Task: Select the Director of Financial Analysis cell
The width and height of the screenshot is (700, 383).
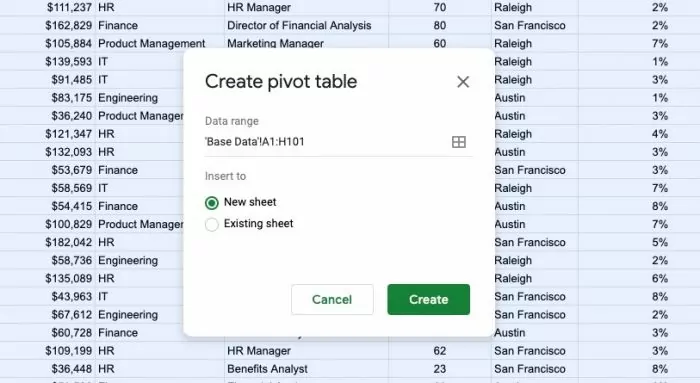Action: [306, 25]
